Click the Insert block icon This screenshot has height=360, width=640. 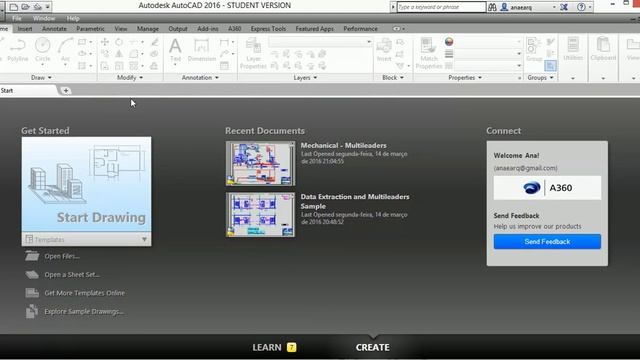pyautogui.click(x=384, y=50)
